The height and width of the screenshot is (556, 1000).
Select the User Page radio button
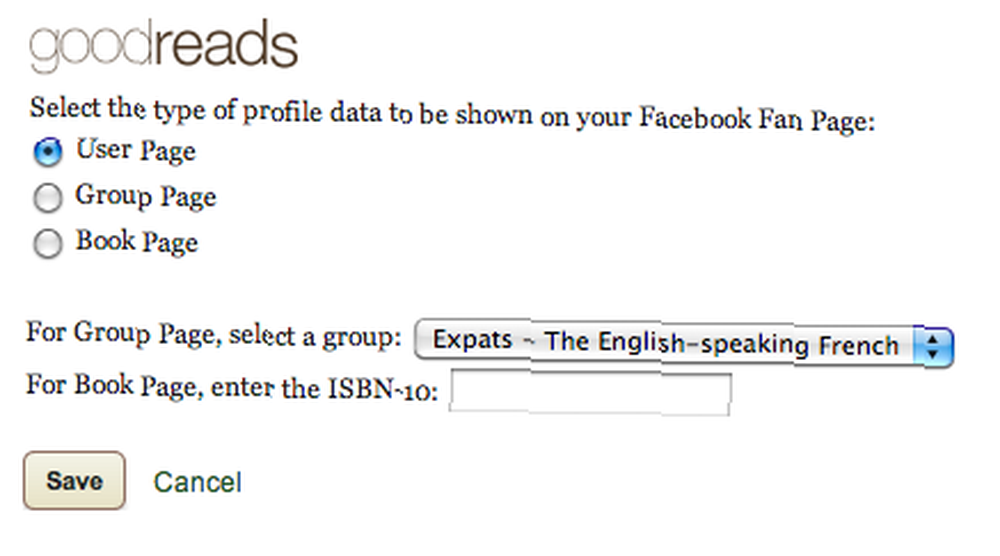point(48,152)
